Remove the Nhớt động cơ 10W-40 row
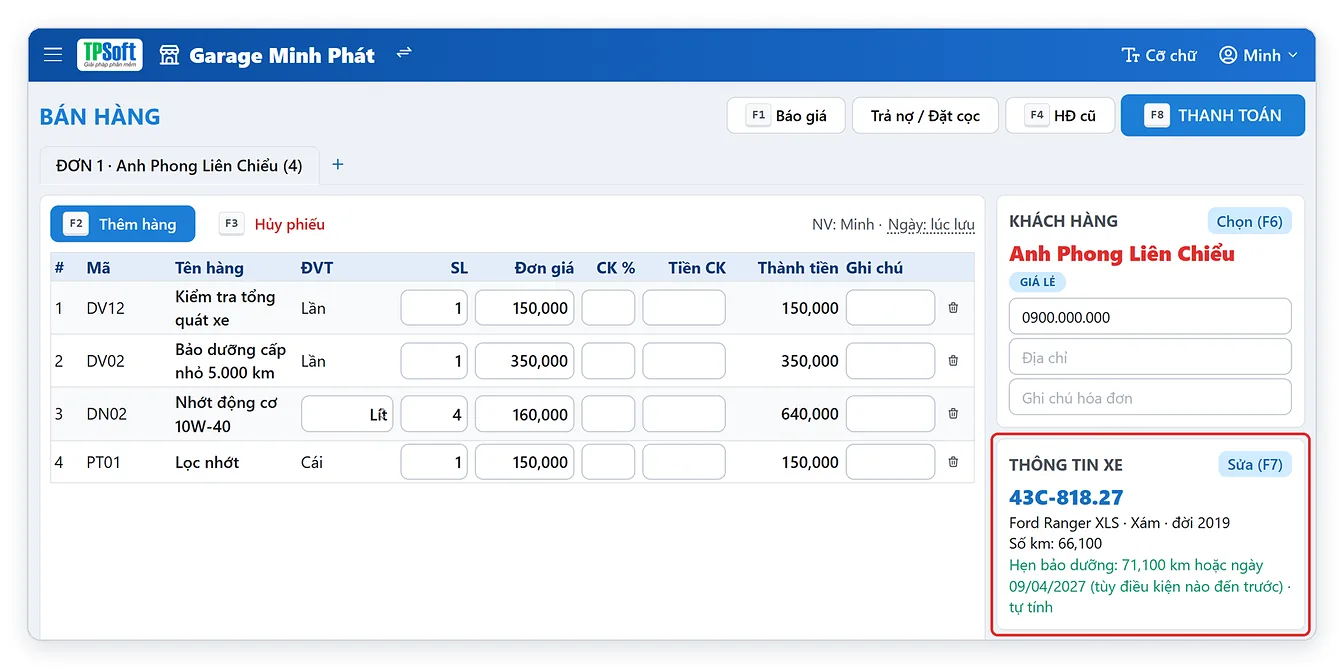The width and height of the screenshot is (1344, 668). tap(953, 414)
